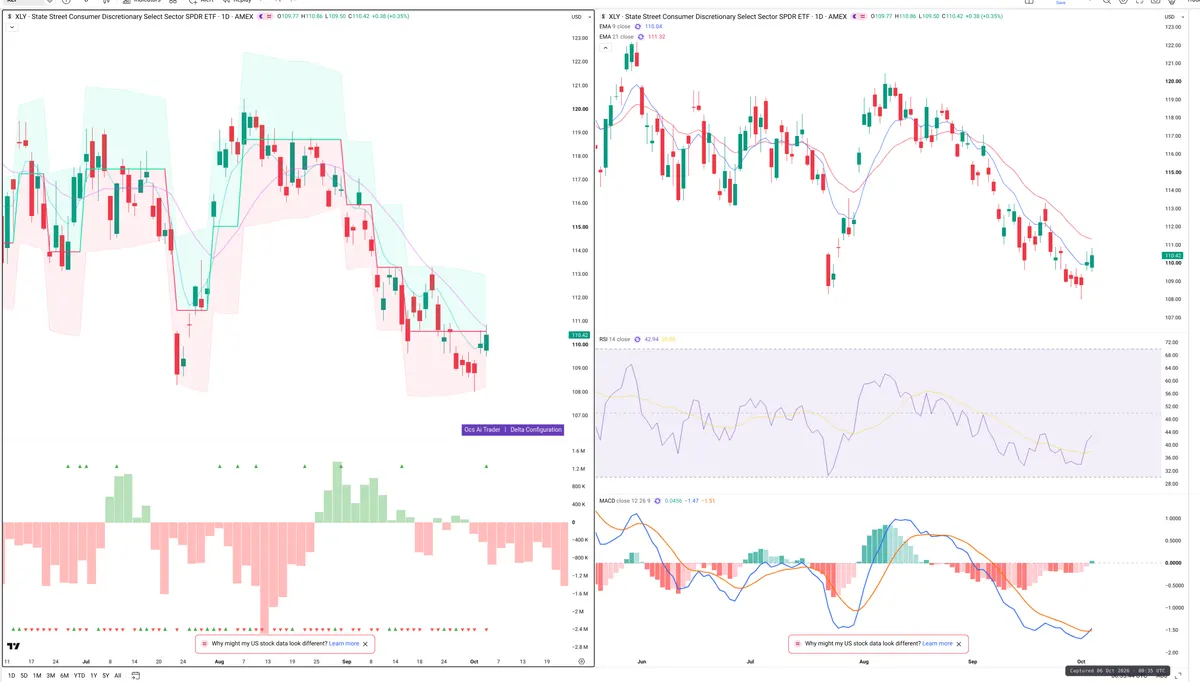Click the RSI 14 close legend label
This screenshot has width=1200, height=682.
point(614,340)
